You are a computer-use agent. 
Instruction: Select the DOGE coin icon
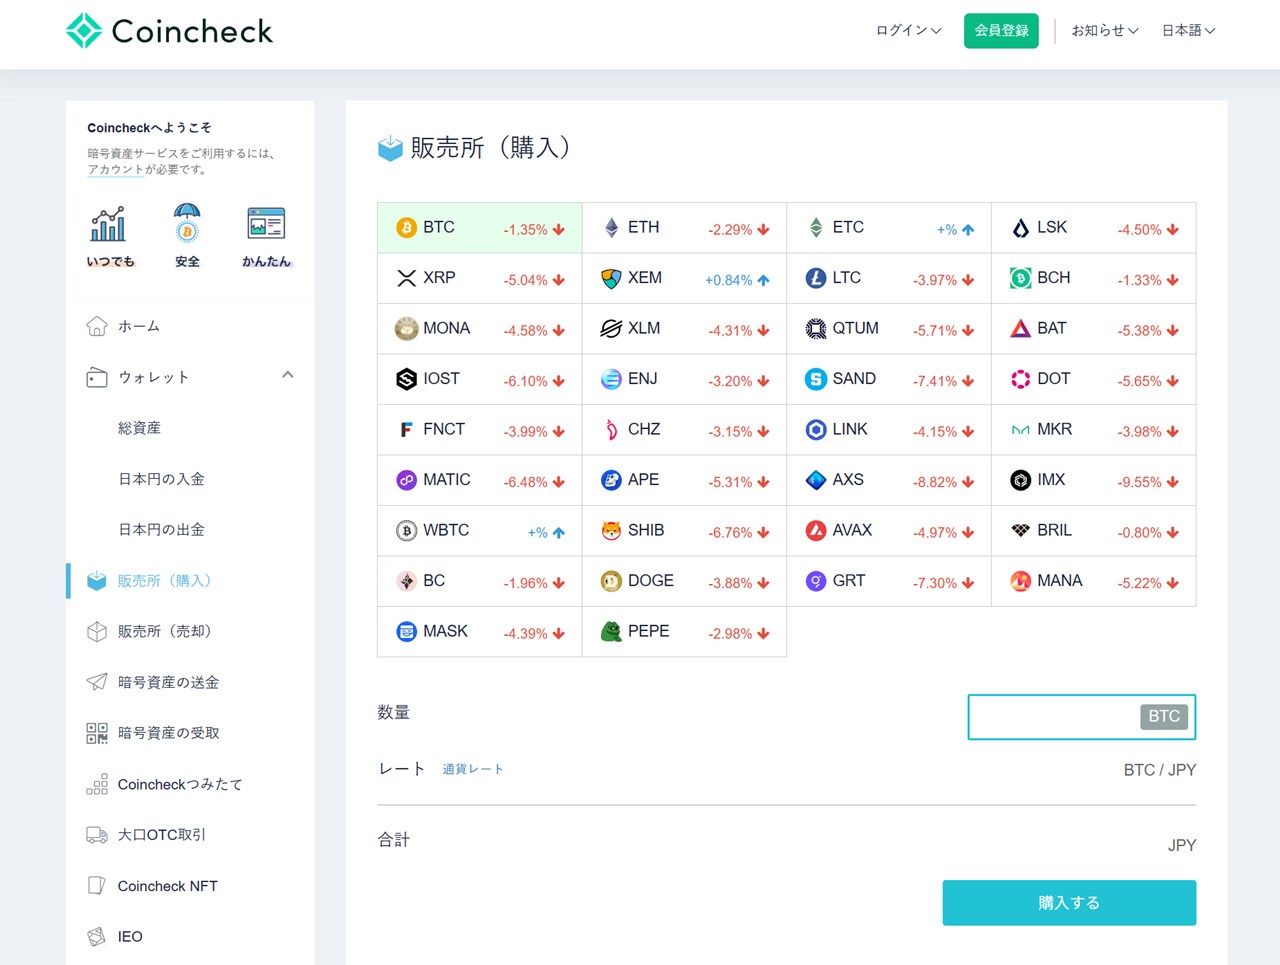(611, 581)
